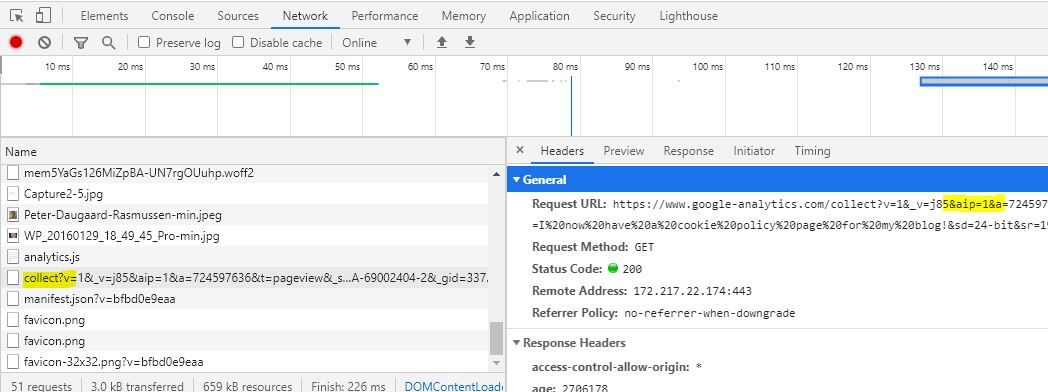Click the Request Method GET value
Screen dimensions: 1048x392
pyautogui.click(x=644, y=247)
